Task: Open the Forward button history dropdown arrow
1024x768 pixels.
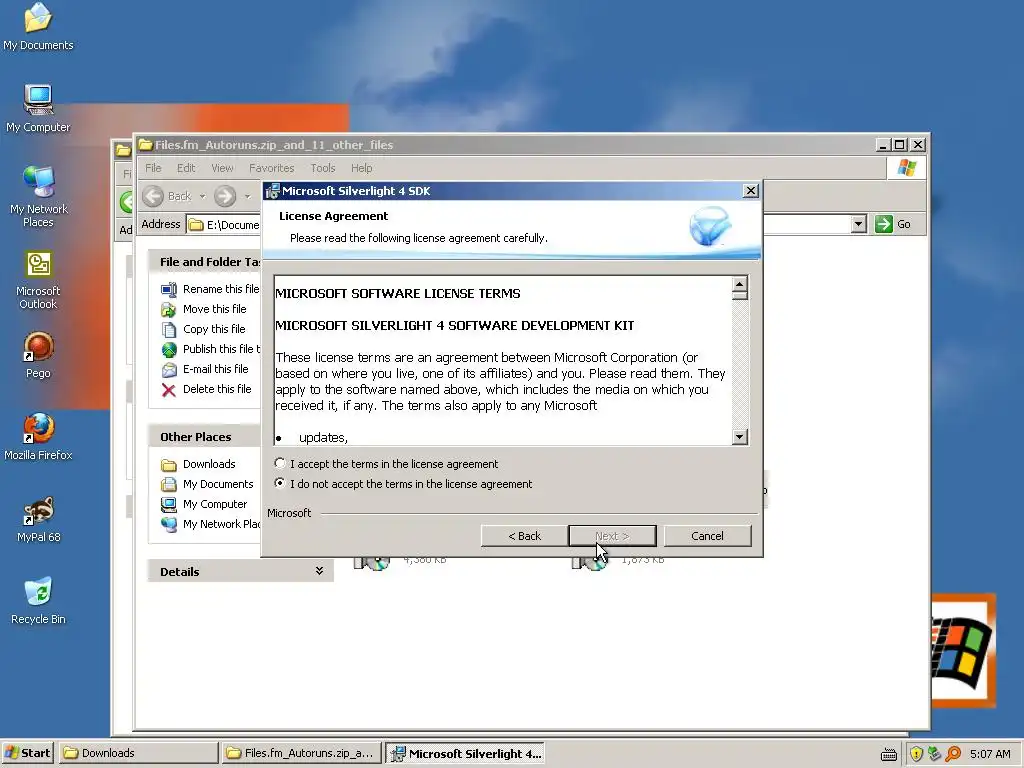Action: [x=248, y=196]
